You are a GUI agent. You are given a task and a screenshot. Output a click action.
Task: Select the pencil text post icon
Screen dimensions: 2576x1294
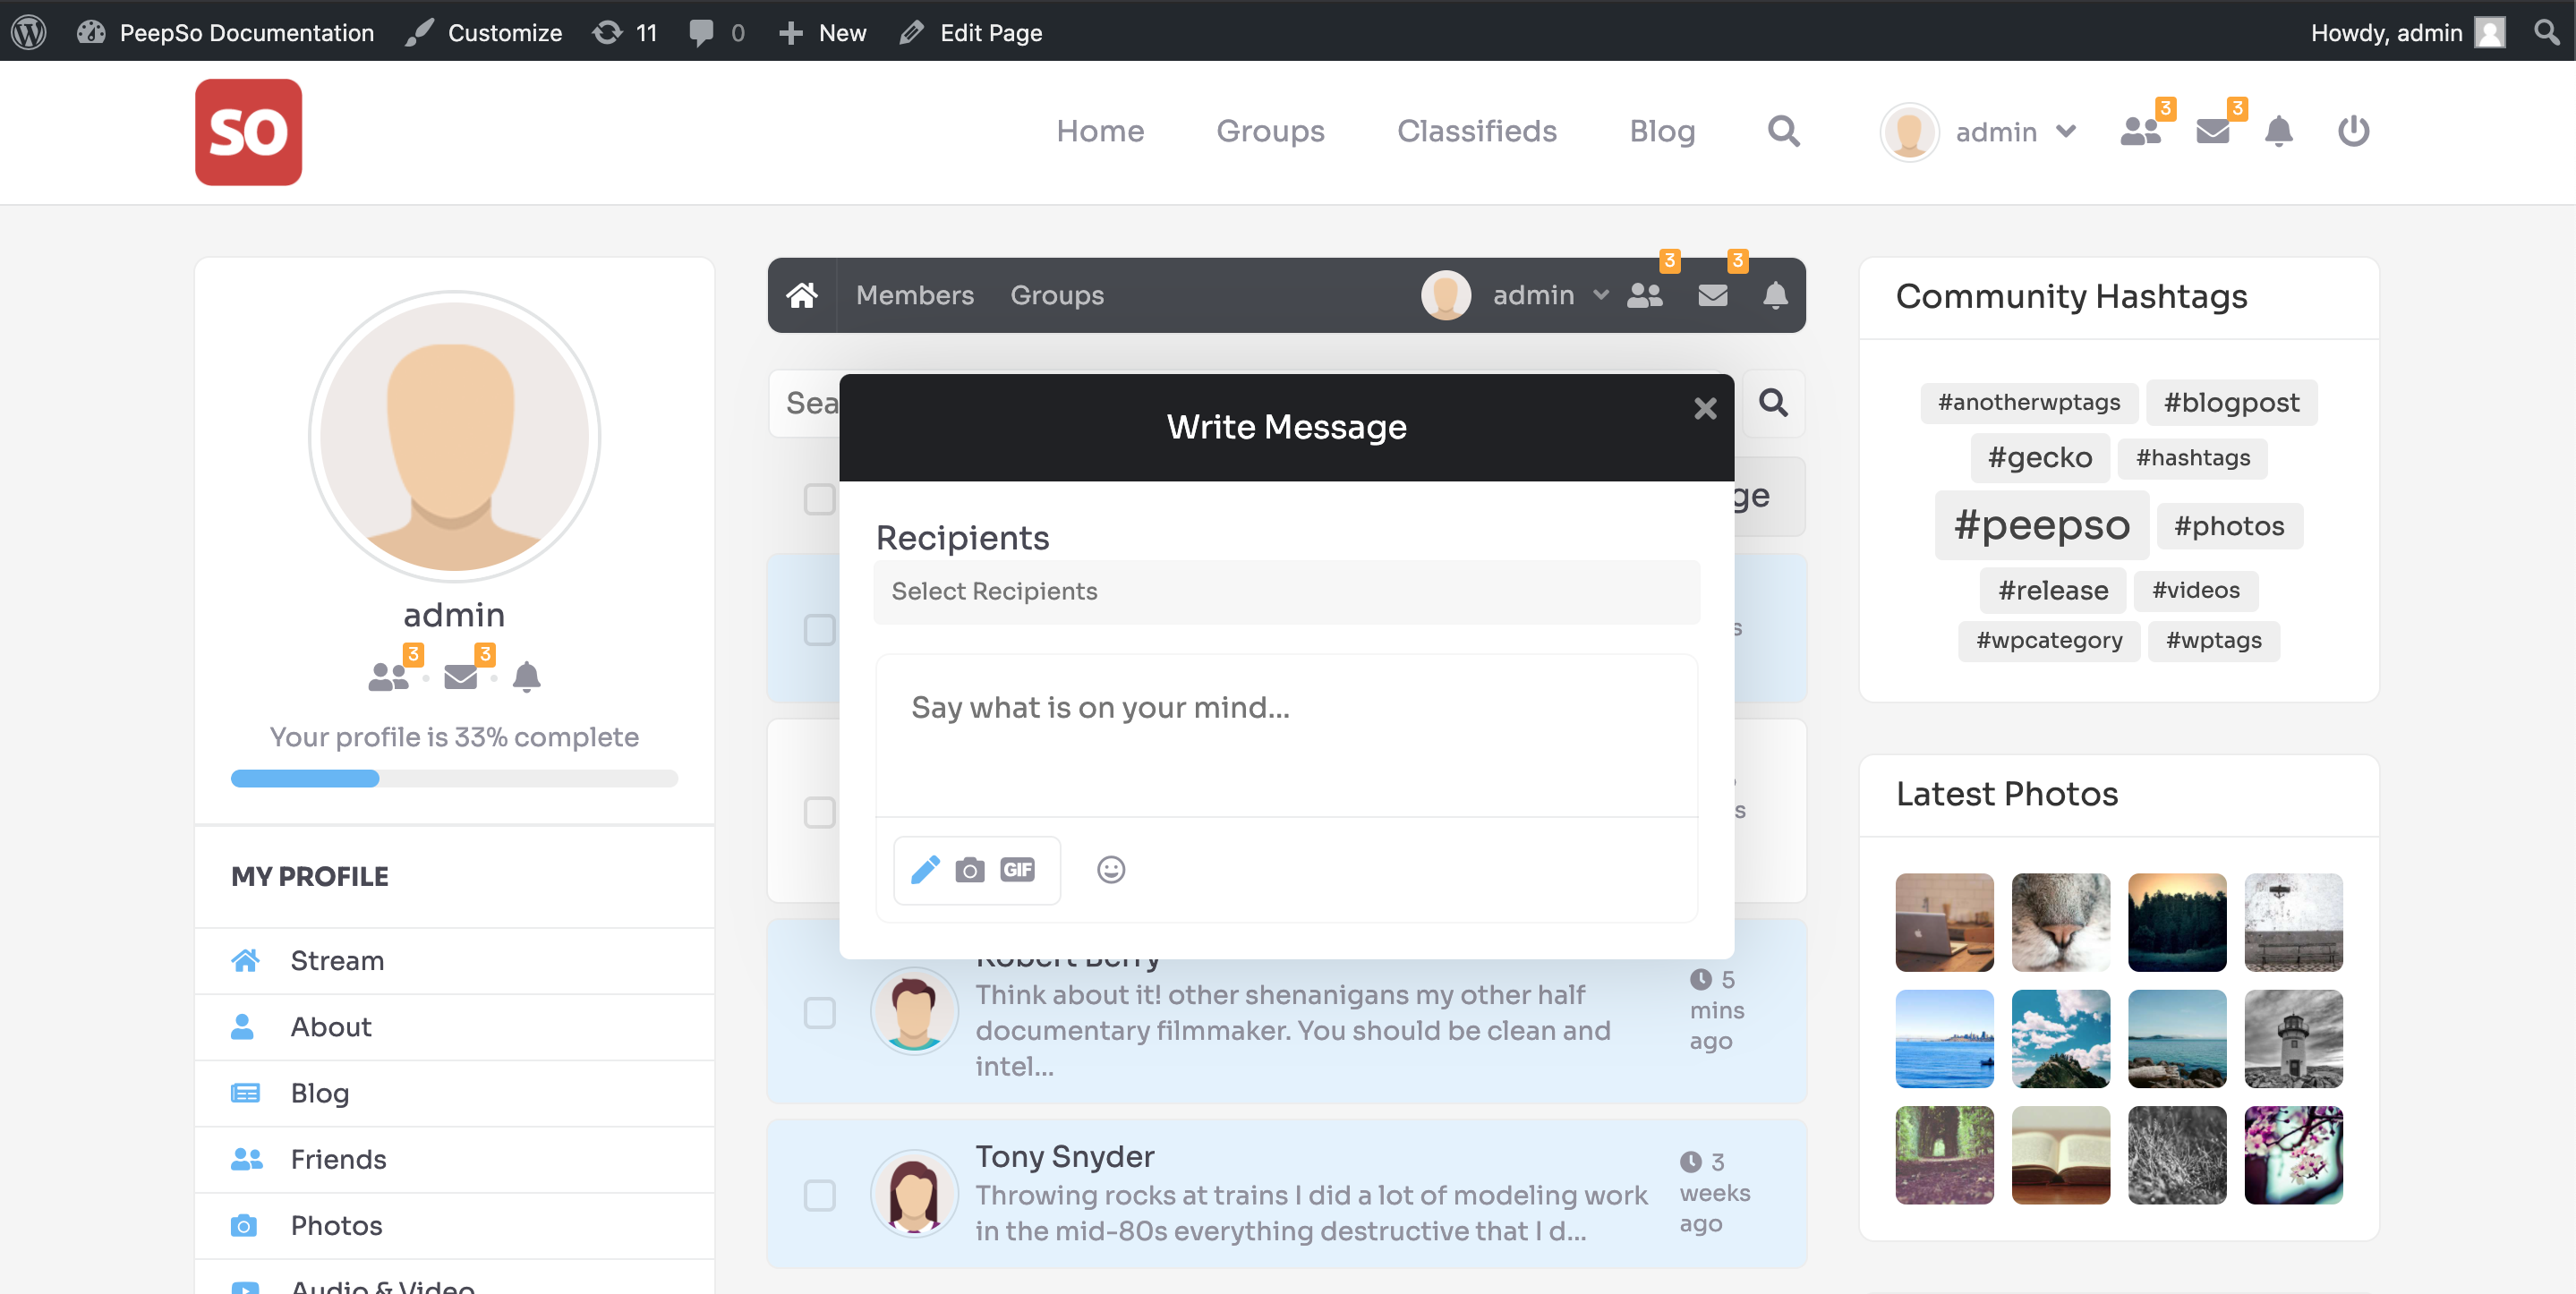[x=925, y=869]
